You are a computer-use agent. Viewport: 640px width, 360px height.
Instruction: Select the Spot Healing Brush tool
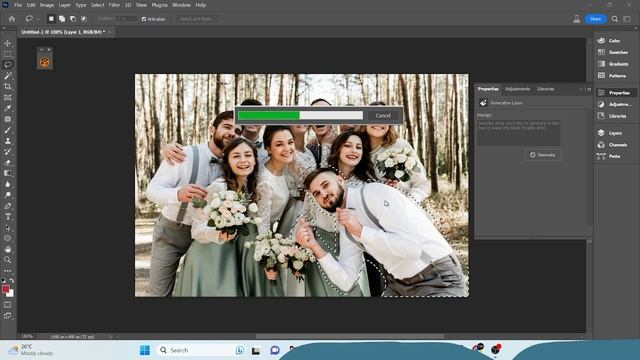click(8, 119)
